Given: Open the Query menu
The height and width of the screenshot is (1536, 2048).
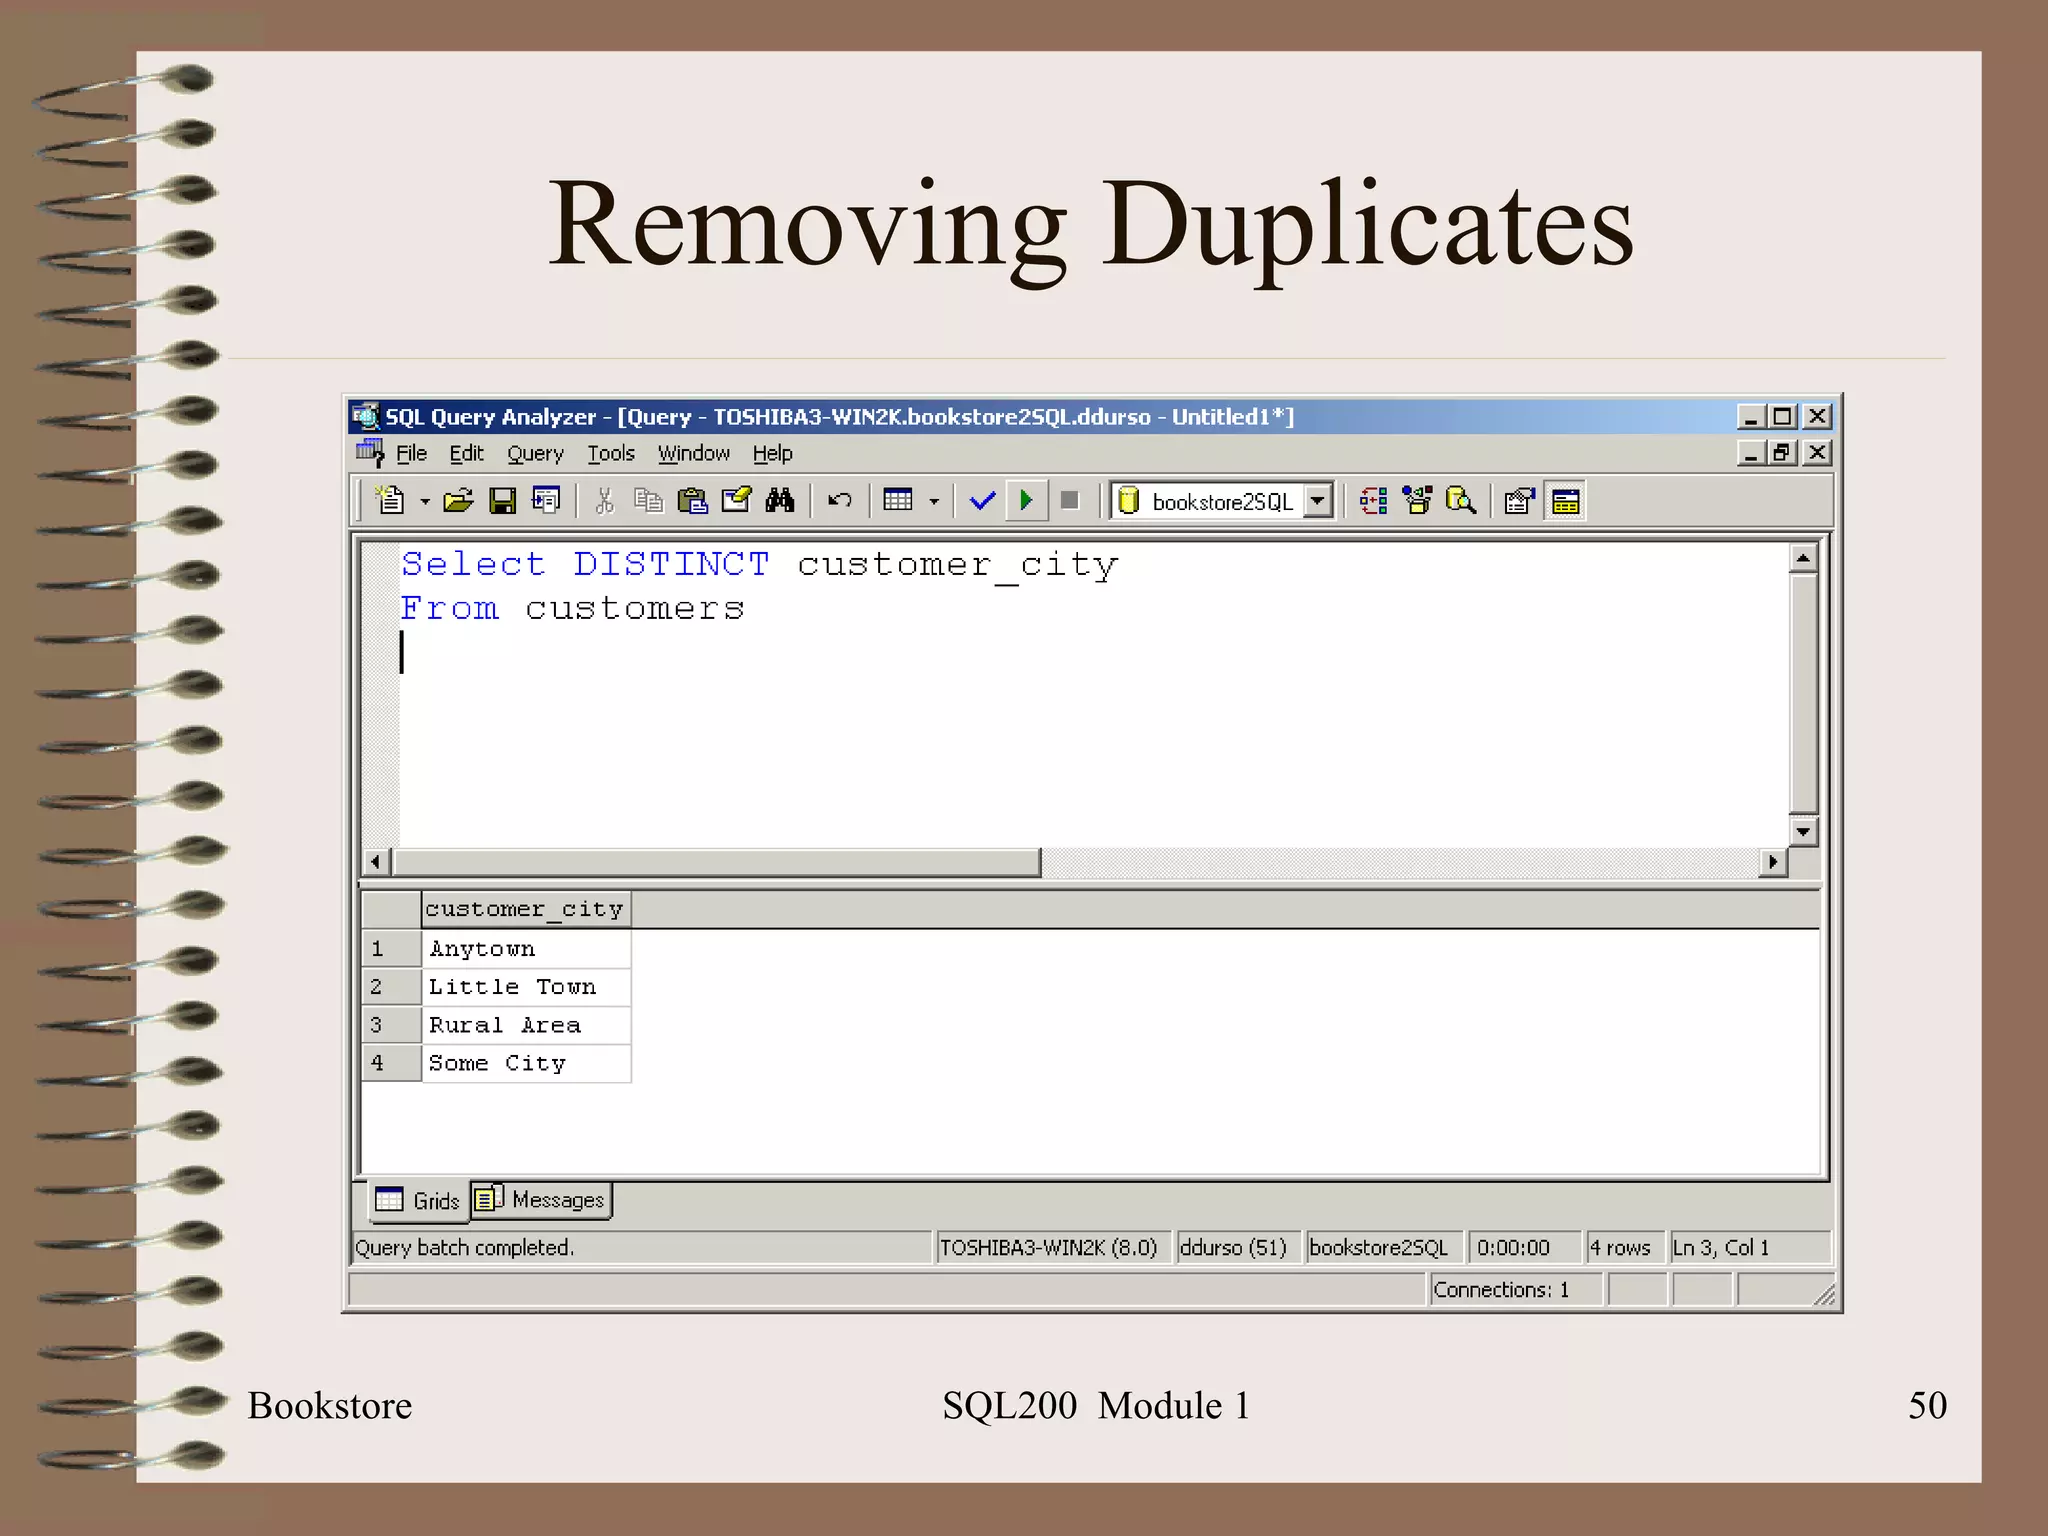Looking at the screenshot, I should (535, 454).
